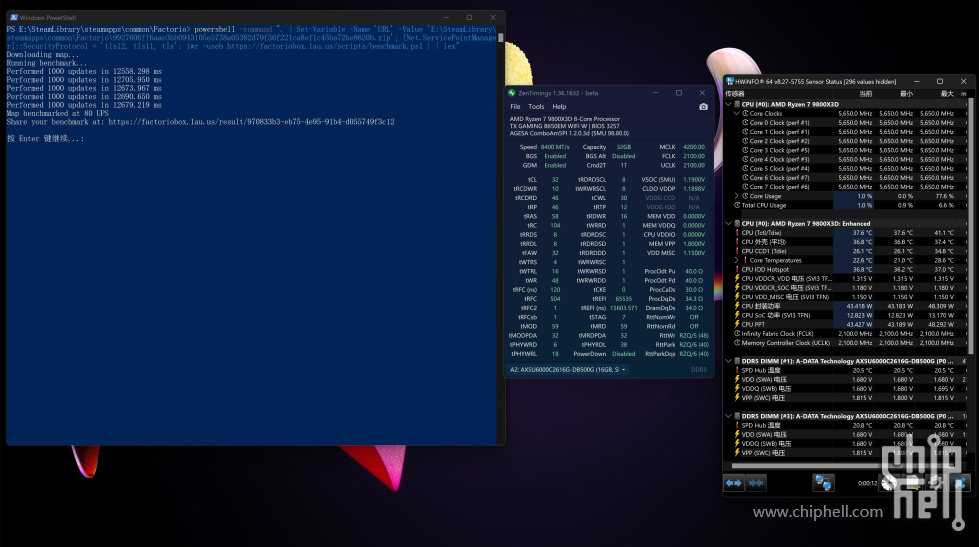Image resolution: width=979 pixels, height=547 pixels.
Task: Click the HWiNFO elapsed timer 0:00:12
Action: [867, 483]
